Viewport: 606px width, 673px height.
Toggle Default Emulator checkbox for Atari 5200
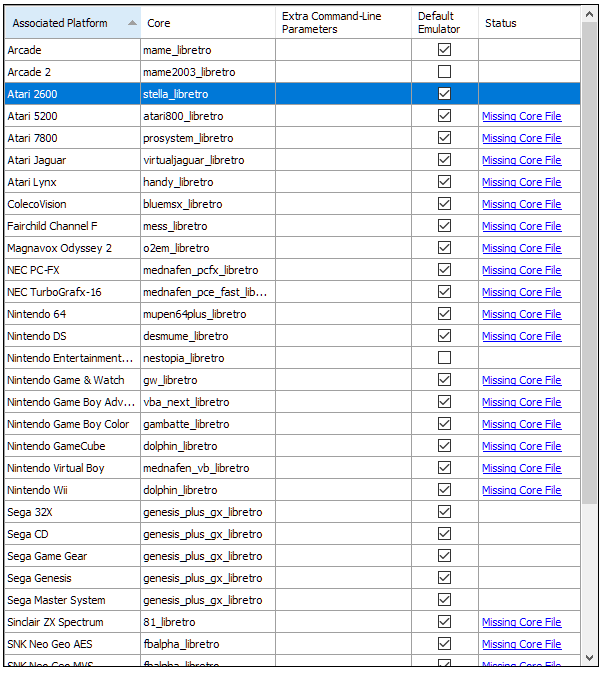pyautogui.click(x=444, y=116)
